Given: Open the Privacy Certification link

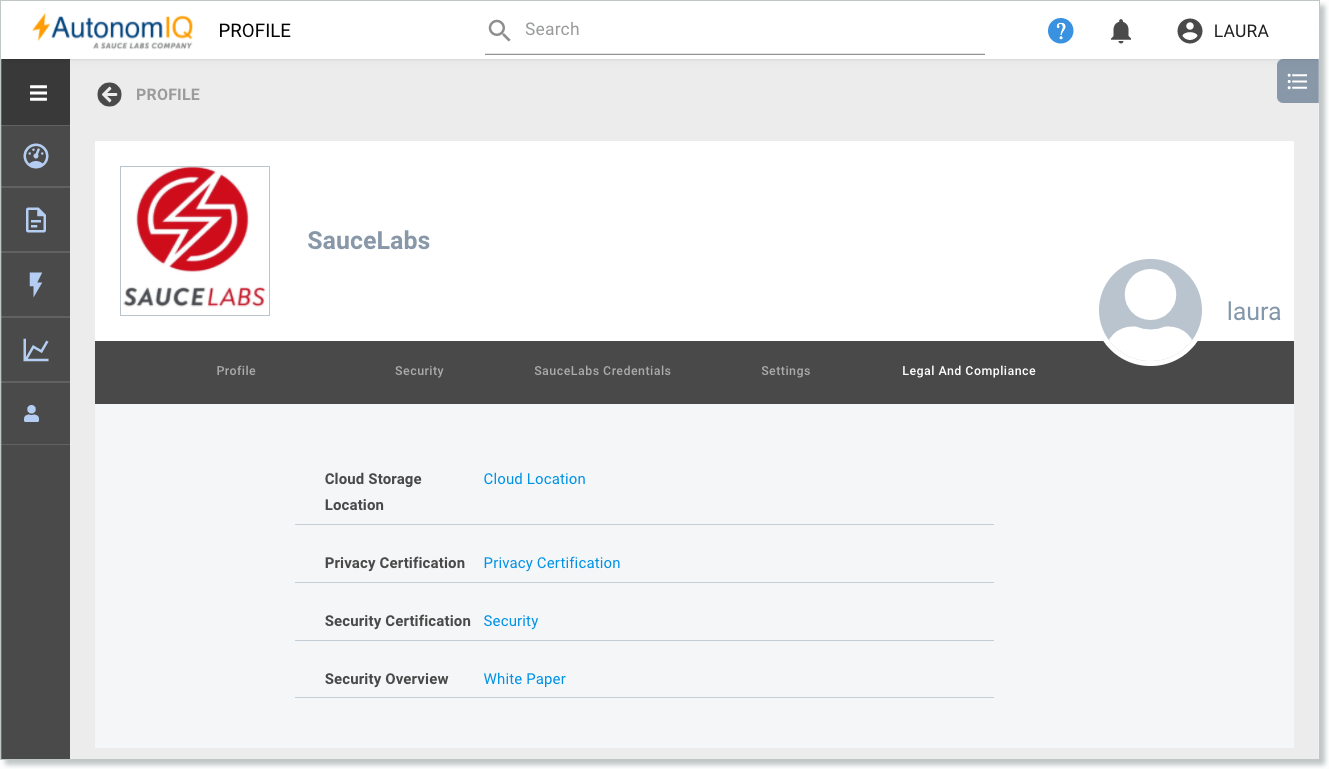Looking at the screenshot, I should pos(552,563).
